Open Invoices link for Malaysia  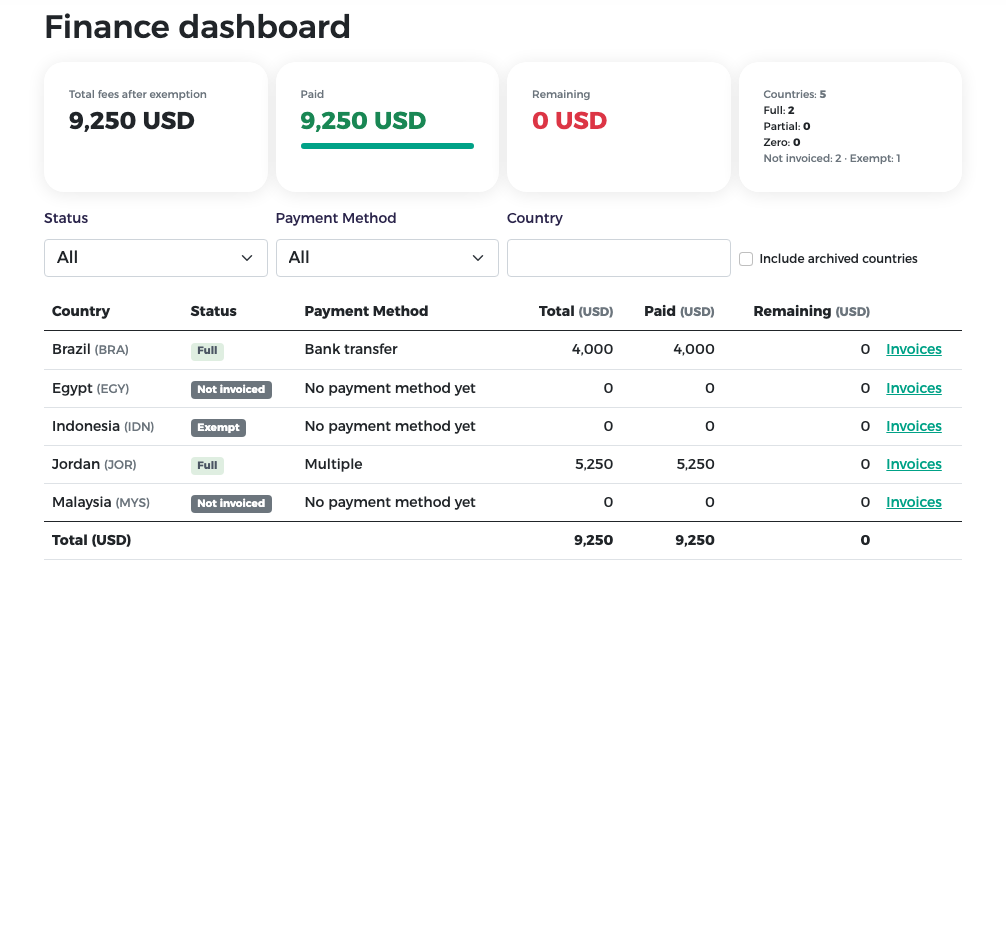click(x=914, y=502)
